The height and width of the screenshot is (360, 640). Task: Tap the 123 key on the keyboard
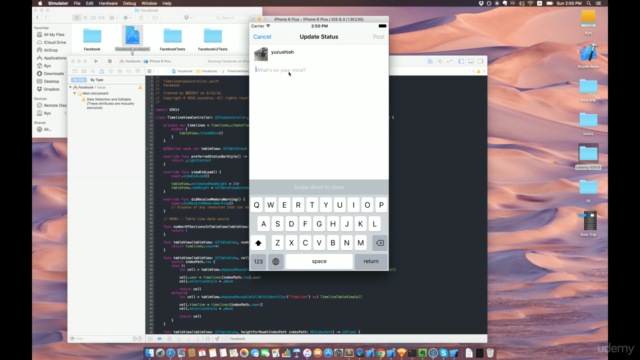coord(258,262)
